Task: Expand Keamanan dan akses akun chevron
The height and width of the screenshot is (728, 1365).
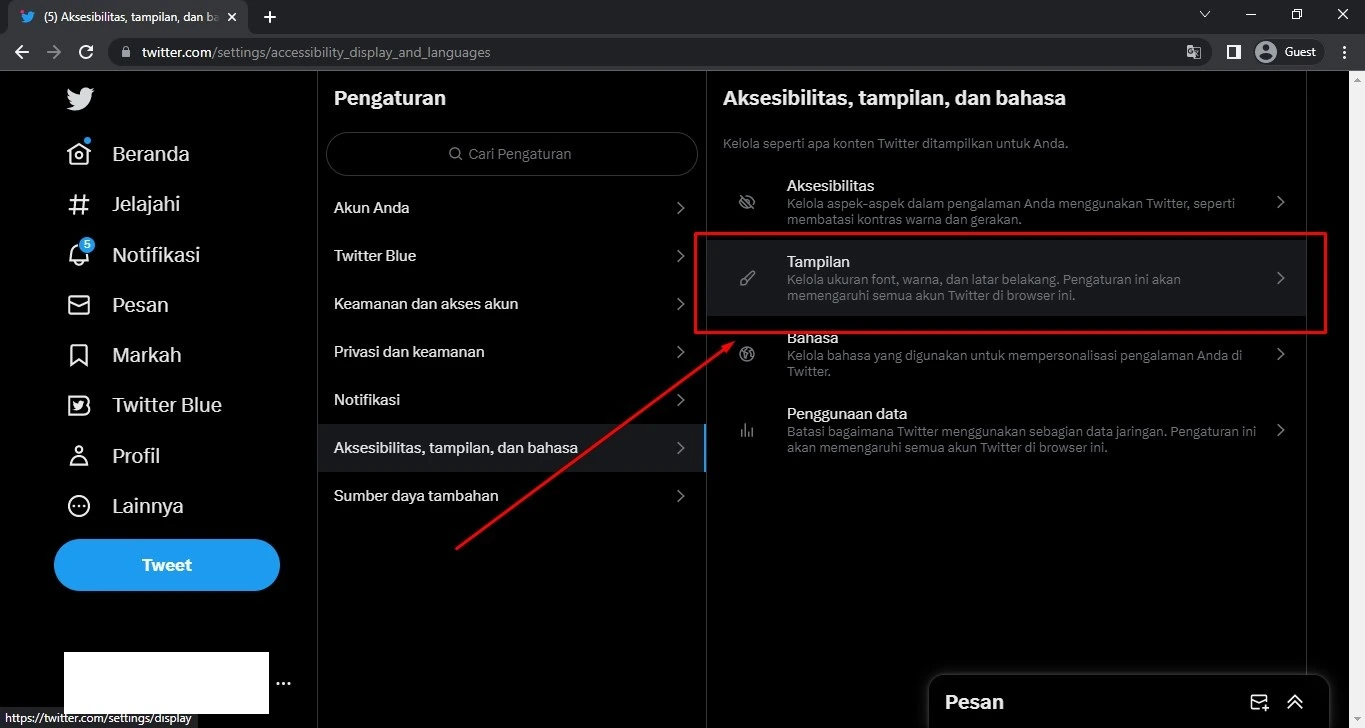Action: (680, 304)
